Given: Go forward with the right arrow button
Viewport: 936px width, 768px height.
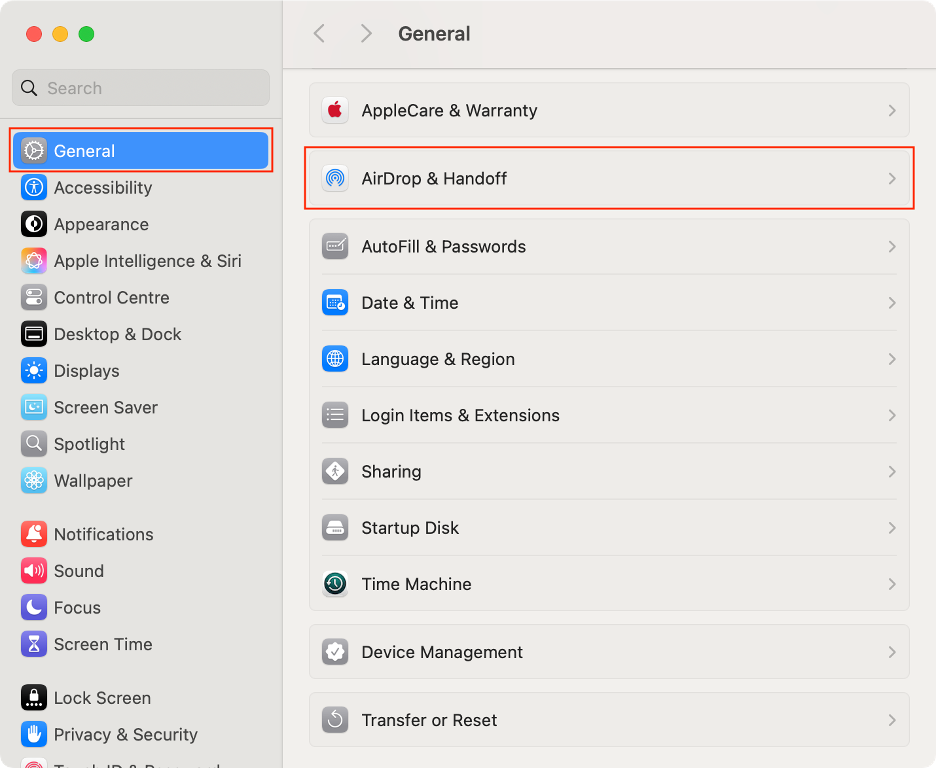Looking at the screenshot, I should (366, 33).
